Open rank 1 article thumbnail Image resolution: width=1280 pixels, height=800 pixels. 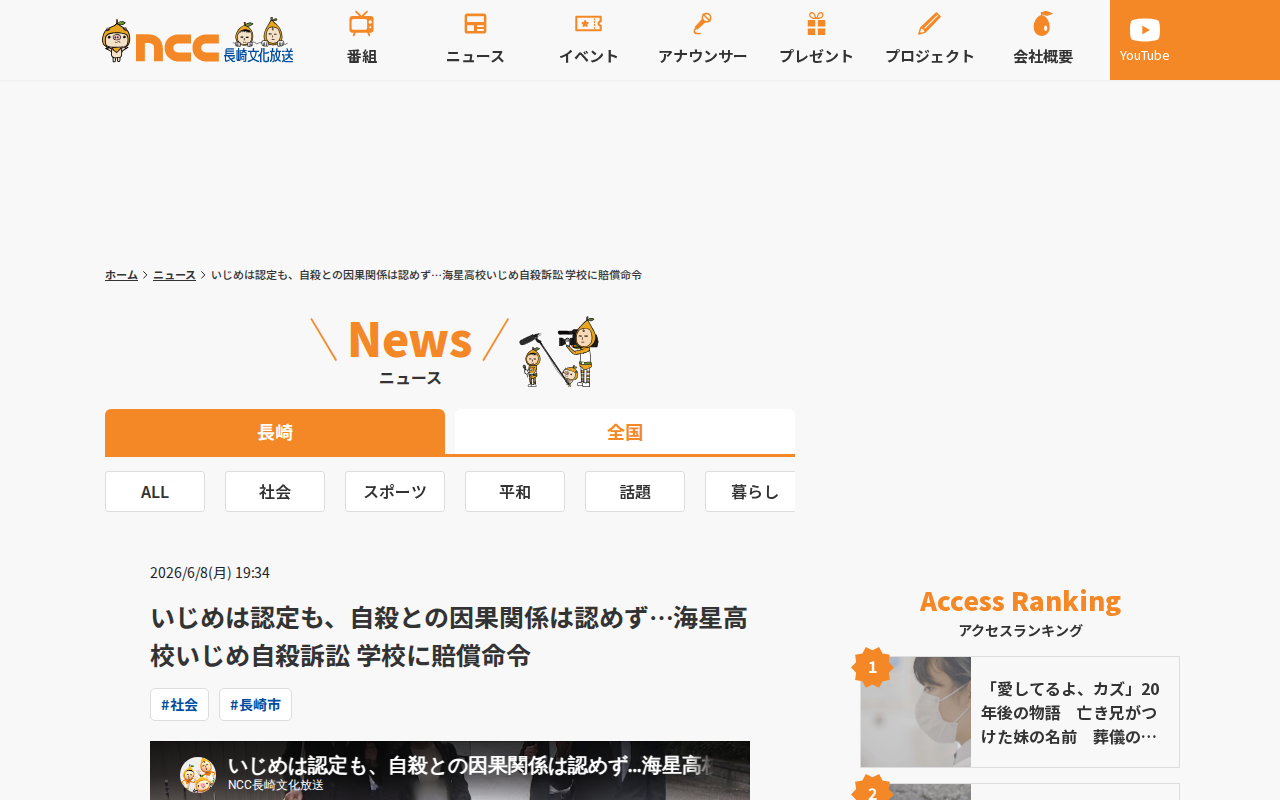coord(916,712)
